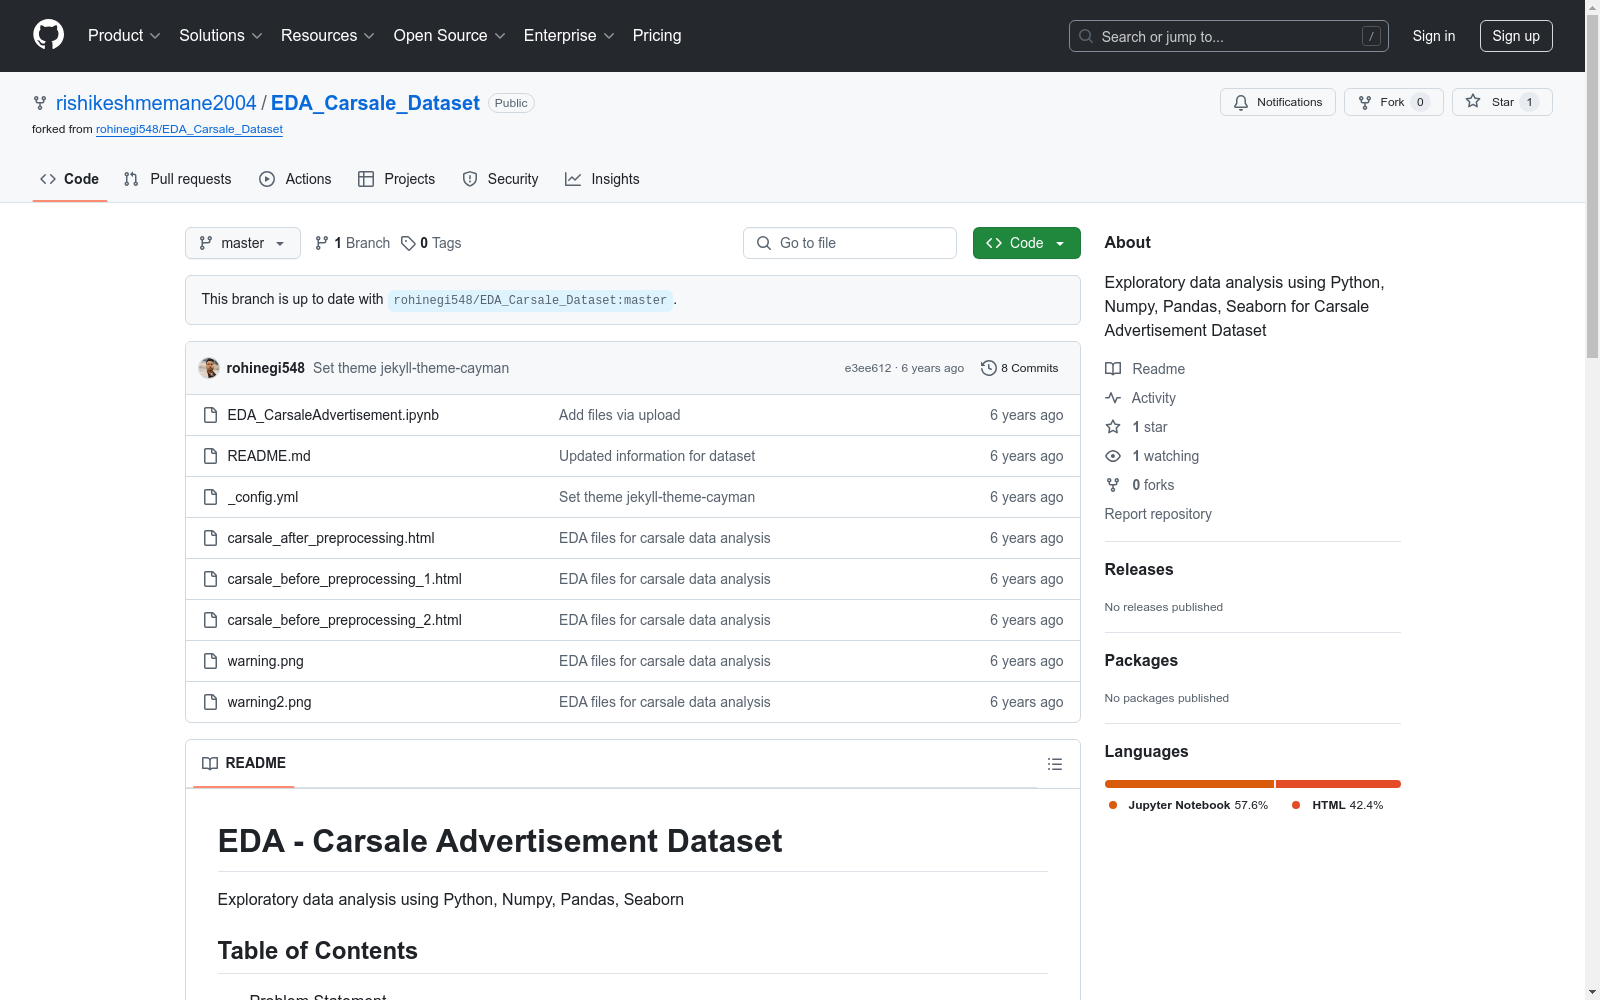Expand the Solutions menu
Screen dimensions: 1600x1000
click(x=221, y=36)
